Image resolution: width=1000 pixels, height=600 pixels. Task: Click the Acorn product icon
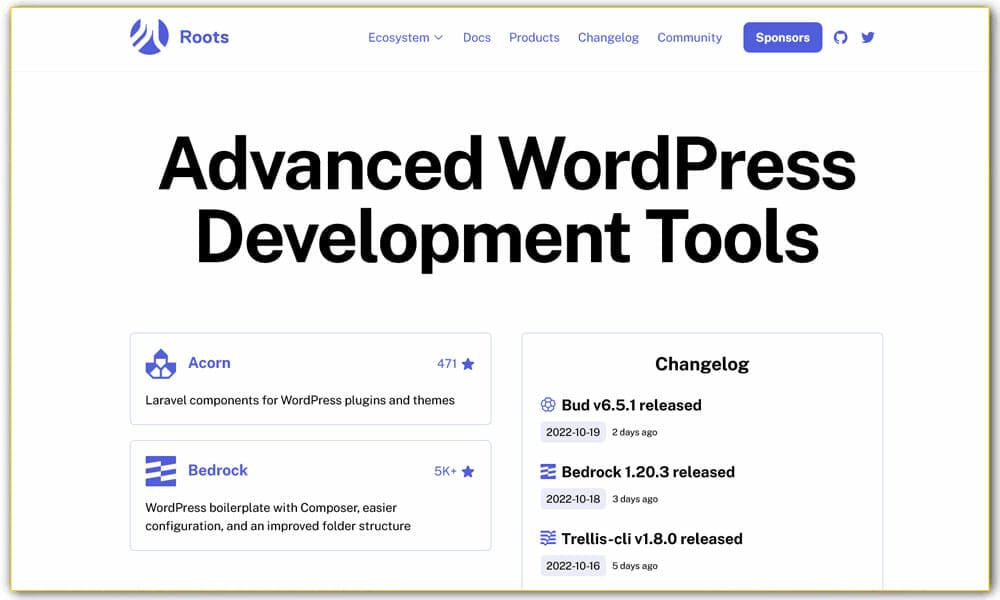(x=161, y=364)
